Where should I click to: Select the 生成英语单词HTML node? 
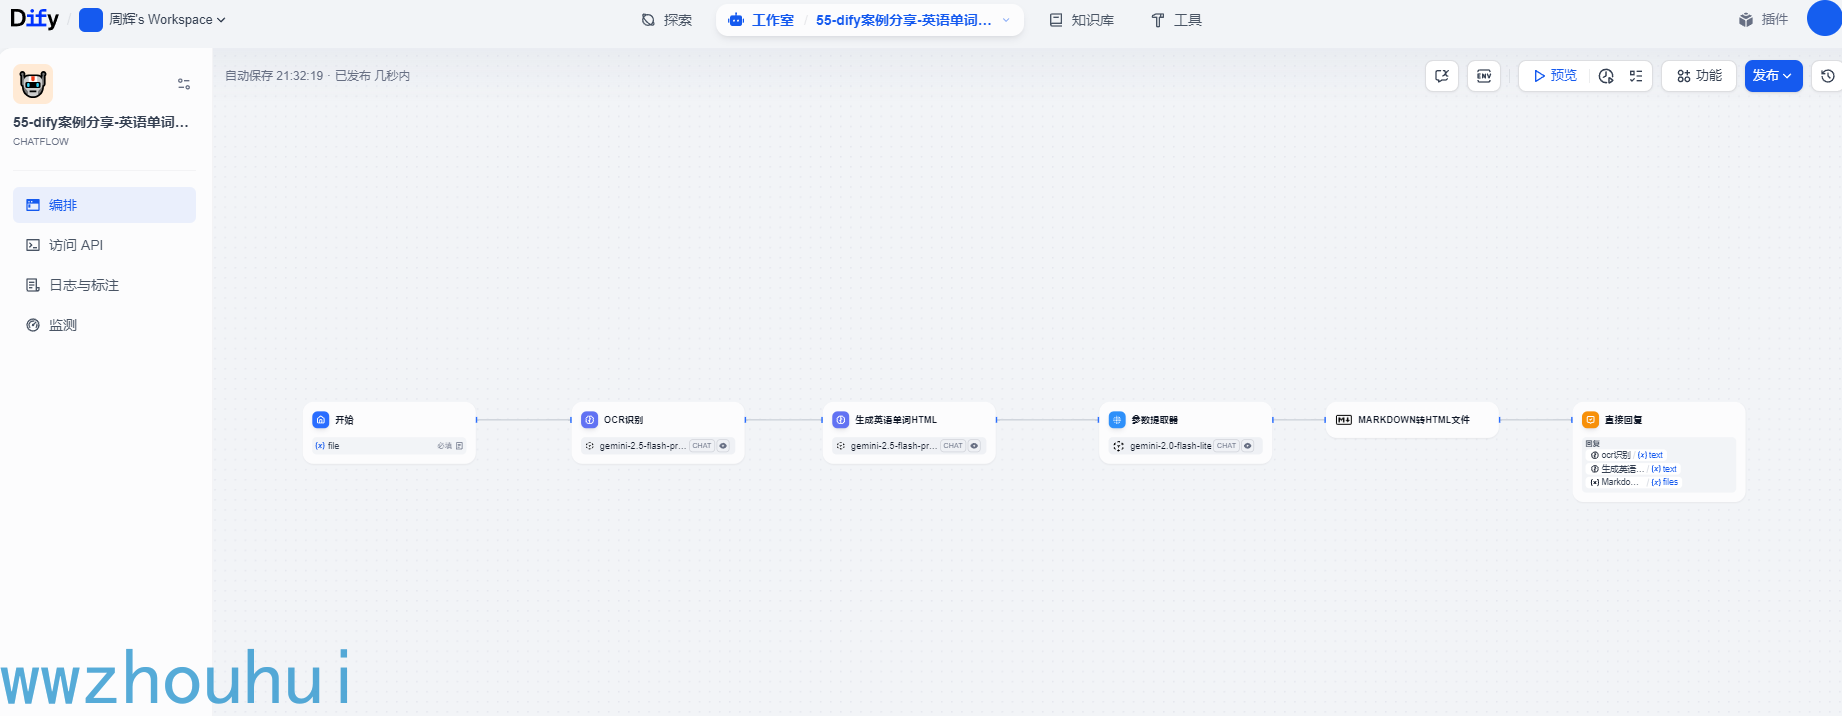point(909,433)
